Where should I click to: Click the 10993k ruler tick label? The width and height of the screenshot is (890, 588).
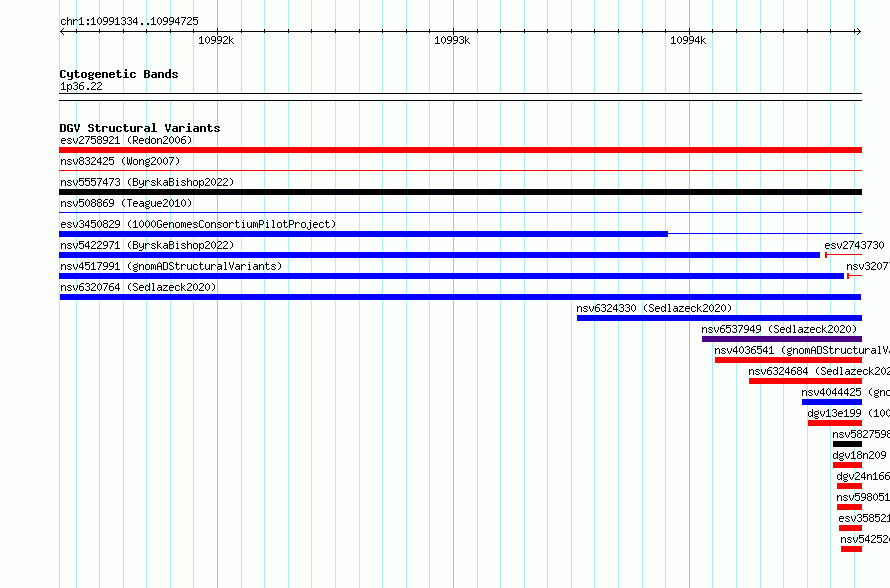coord(452,40)
